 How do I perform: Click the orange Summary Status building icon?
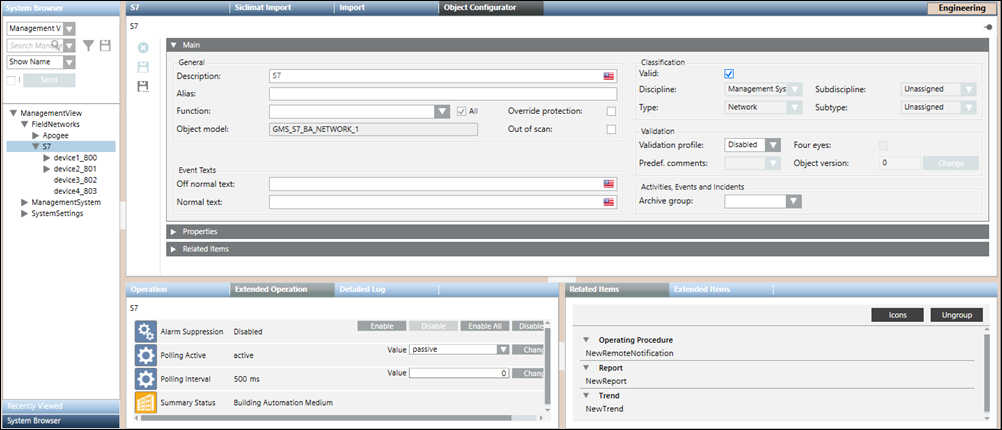point(146,402)
